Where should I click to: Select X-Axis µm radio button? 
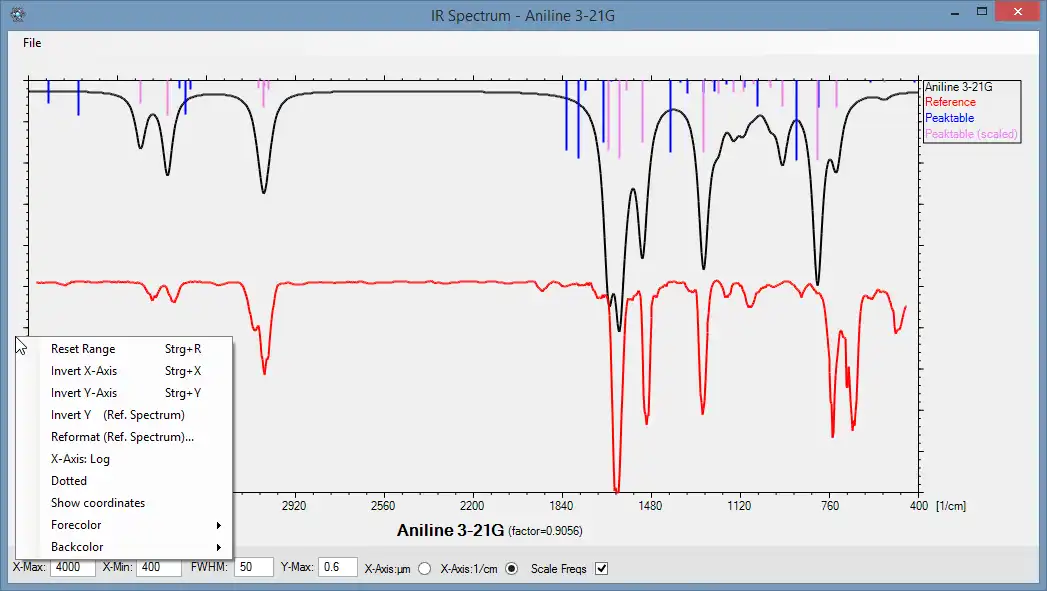click(425, 569)
